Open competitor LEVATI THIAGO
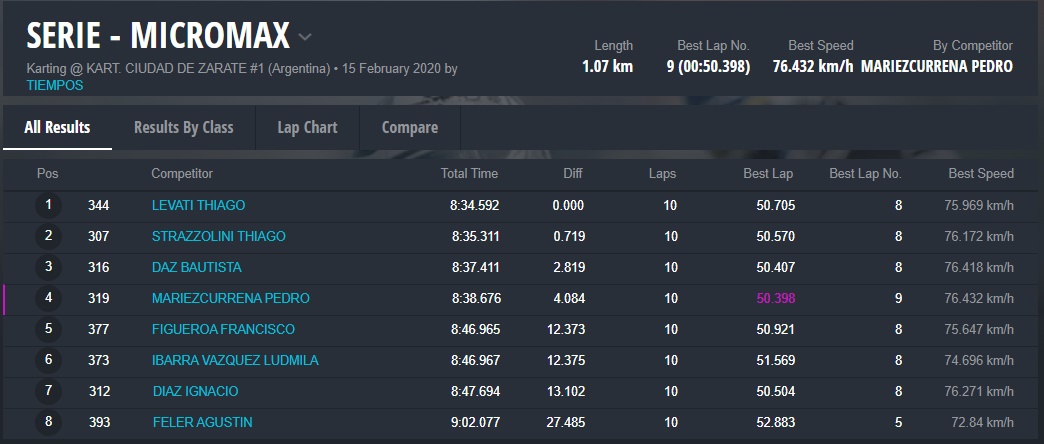 (198, 205)
